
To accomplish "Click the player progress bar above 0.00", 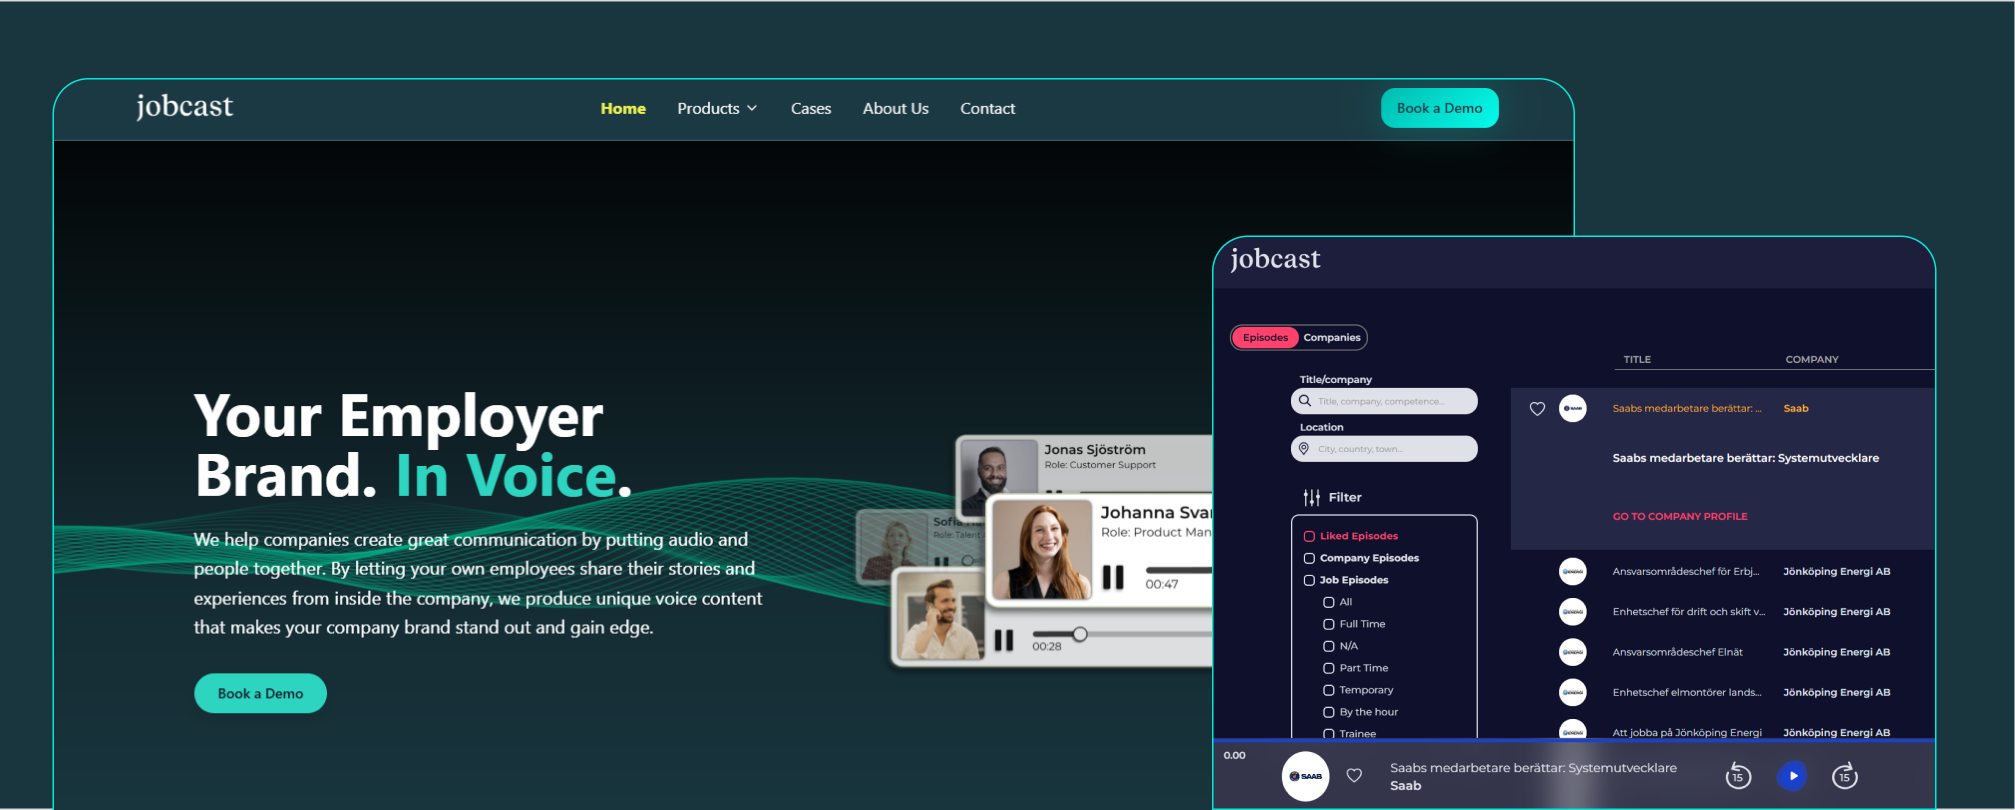I will pos(1574,740).
